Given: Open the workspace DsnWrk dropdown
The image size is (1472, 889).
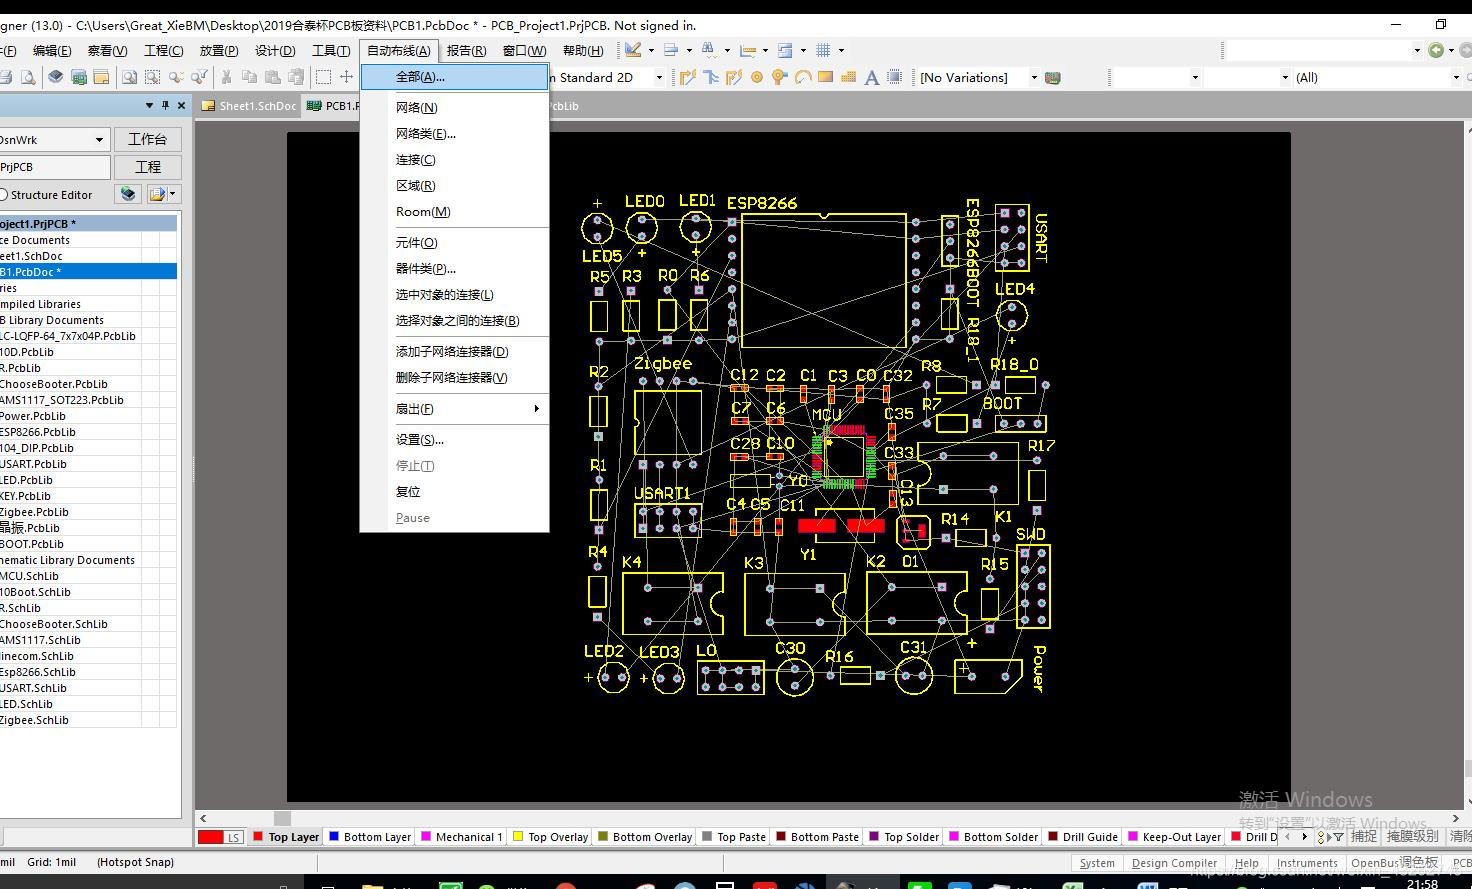Looking at the screenshot, I should (99, 140).
